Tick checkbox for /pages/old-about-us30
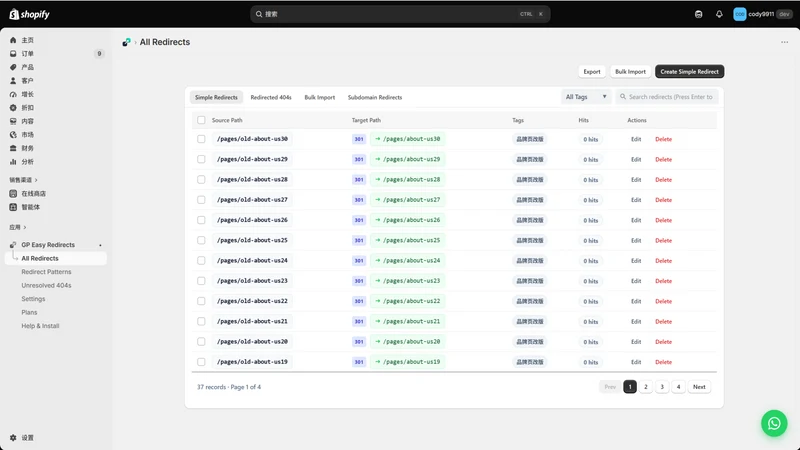This screenshot has height=450, width=800. click(201, 139)
